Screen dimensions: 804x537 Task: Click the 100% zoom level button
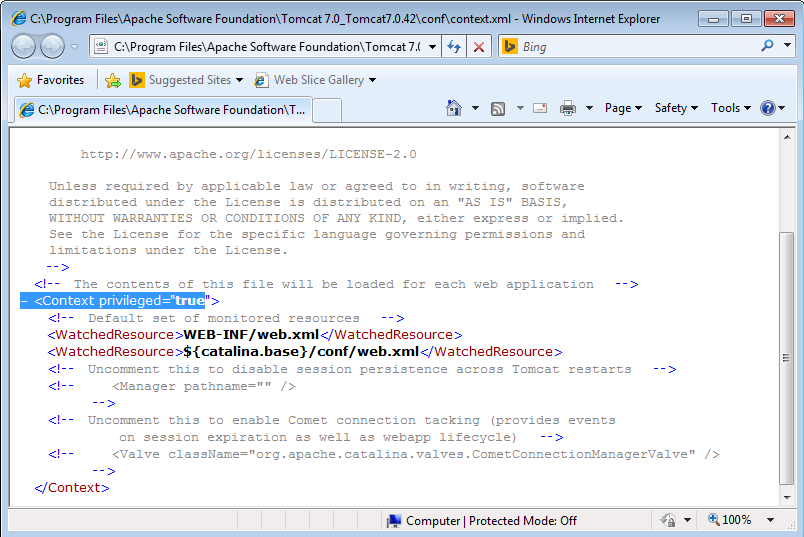click(729, 520)
